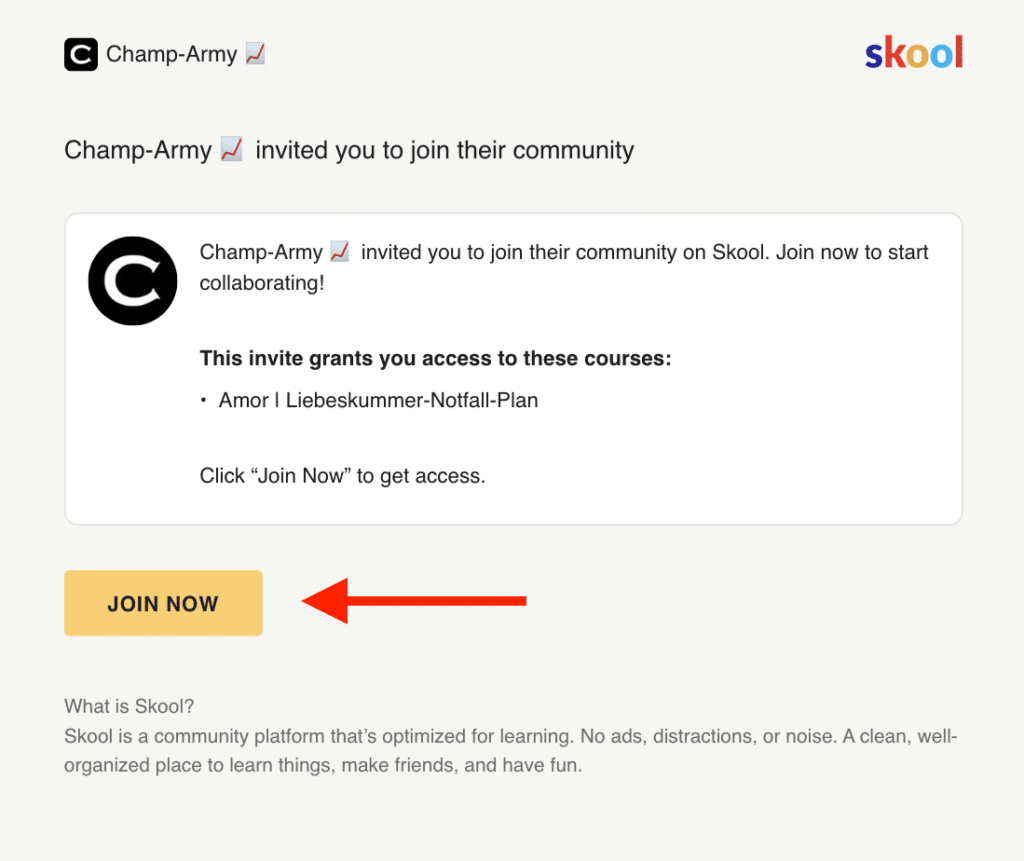Click the Amor | Liebeskummer-Notfall-Plan course item
Screen dimensions: 1024x861
(x=378, y=400)
